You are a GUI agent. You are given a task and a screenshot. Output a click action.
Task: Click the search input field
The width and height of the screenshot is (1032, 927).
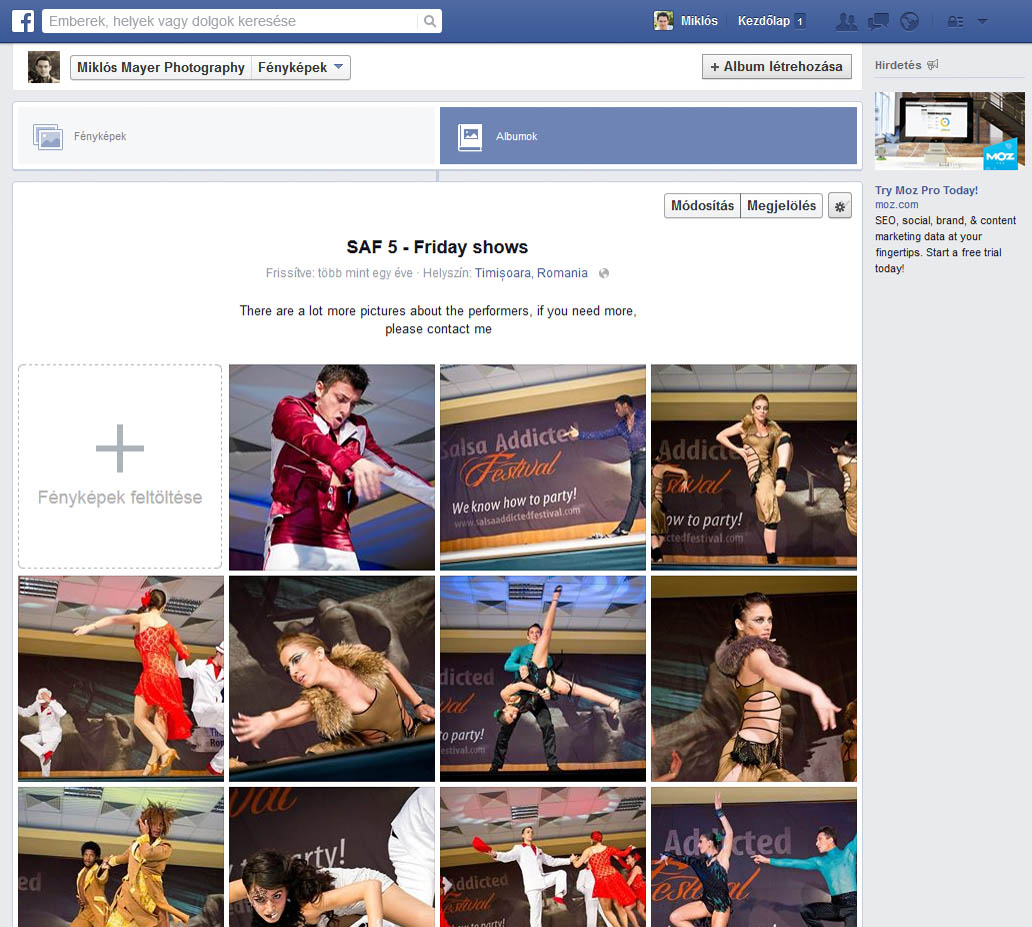(230, 21)
